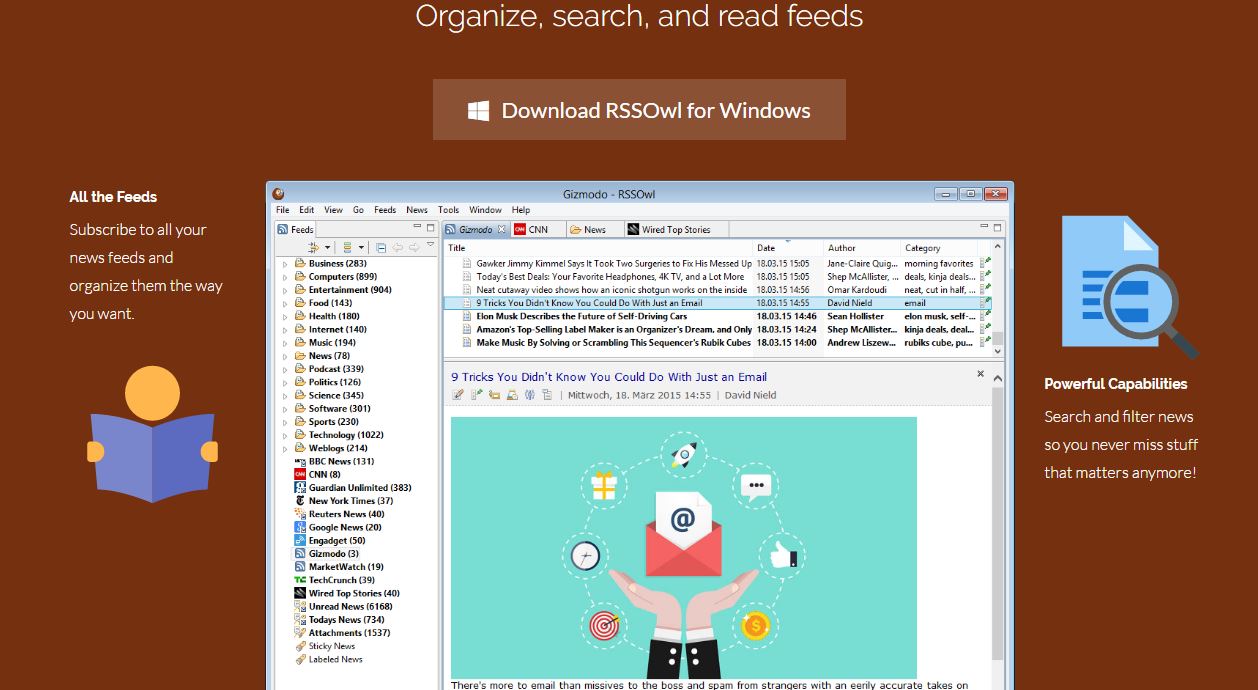This screenshot has width=1258, height=690.
Task: Open the Labeled News bin icon
Action: coord(300,659)
